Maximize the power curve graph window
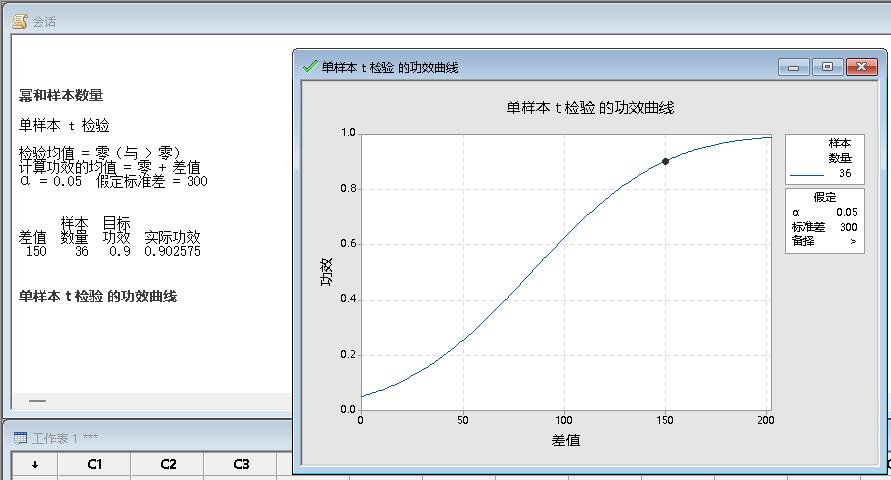 (x=827, y=67)
